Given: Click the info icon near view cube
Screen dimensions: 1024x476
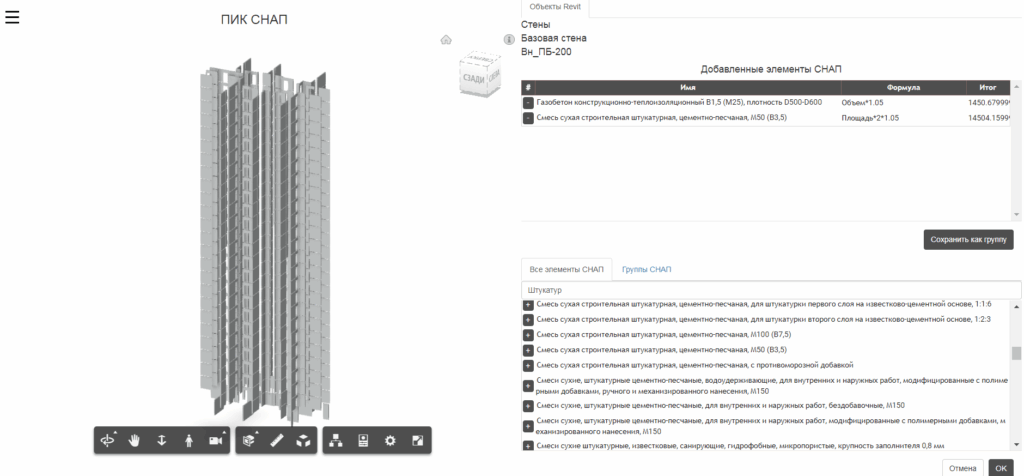Looking at the screenshot, I should click(x=510, y=40).
